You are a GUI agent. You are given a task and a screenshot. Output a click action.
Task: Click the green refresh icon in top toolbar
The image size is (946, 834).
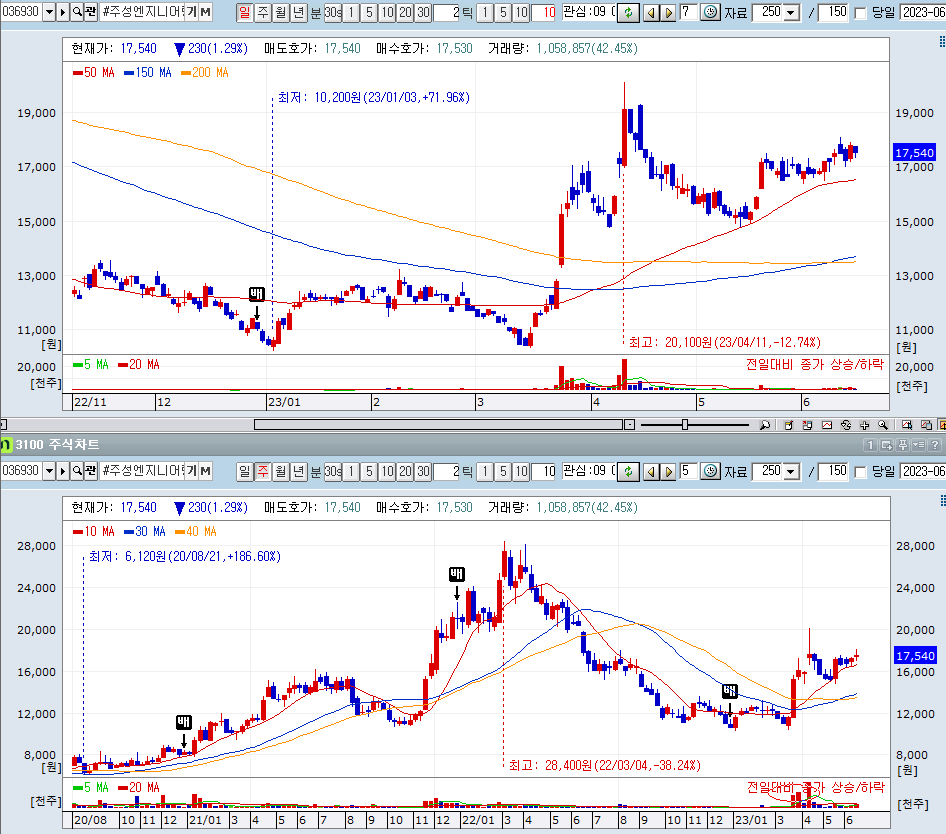(x=628, y=13)
